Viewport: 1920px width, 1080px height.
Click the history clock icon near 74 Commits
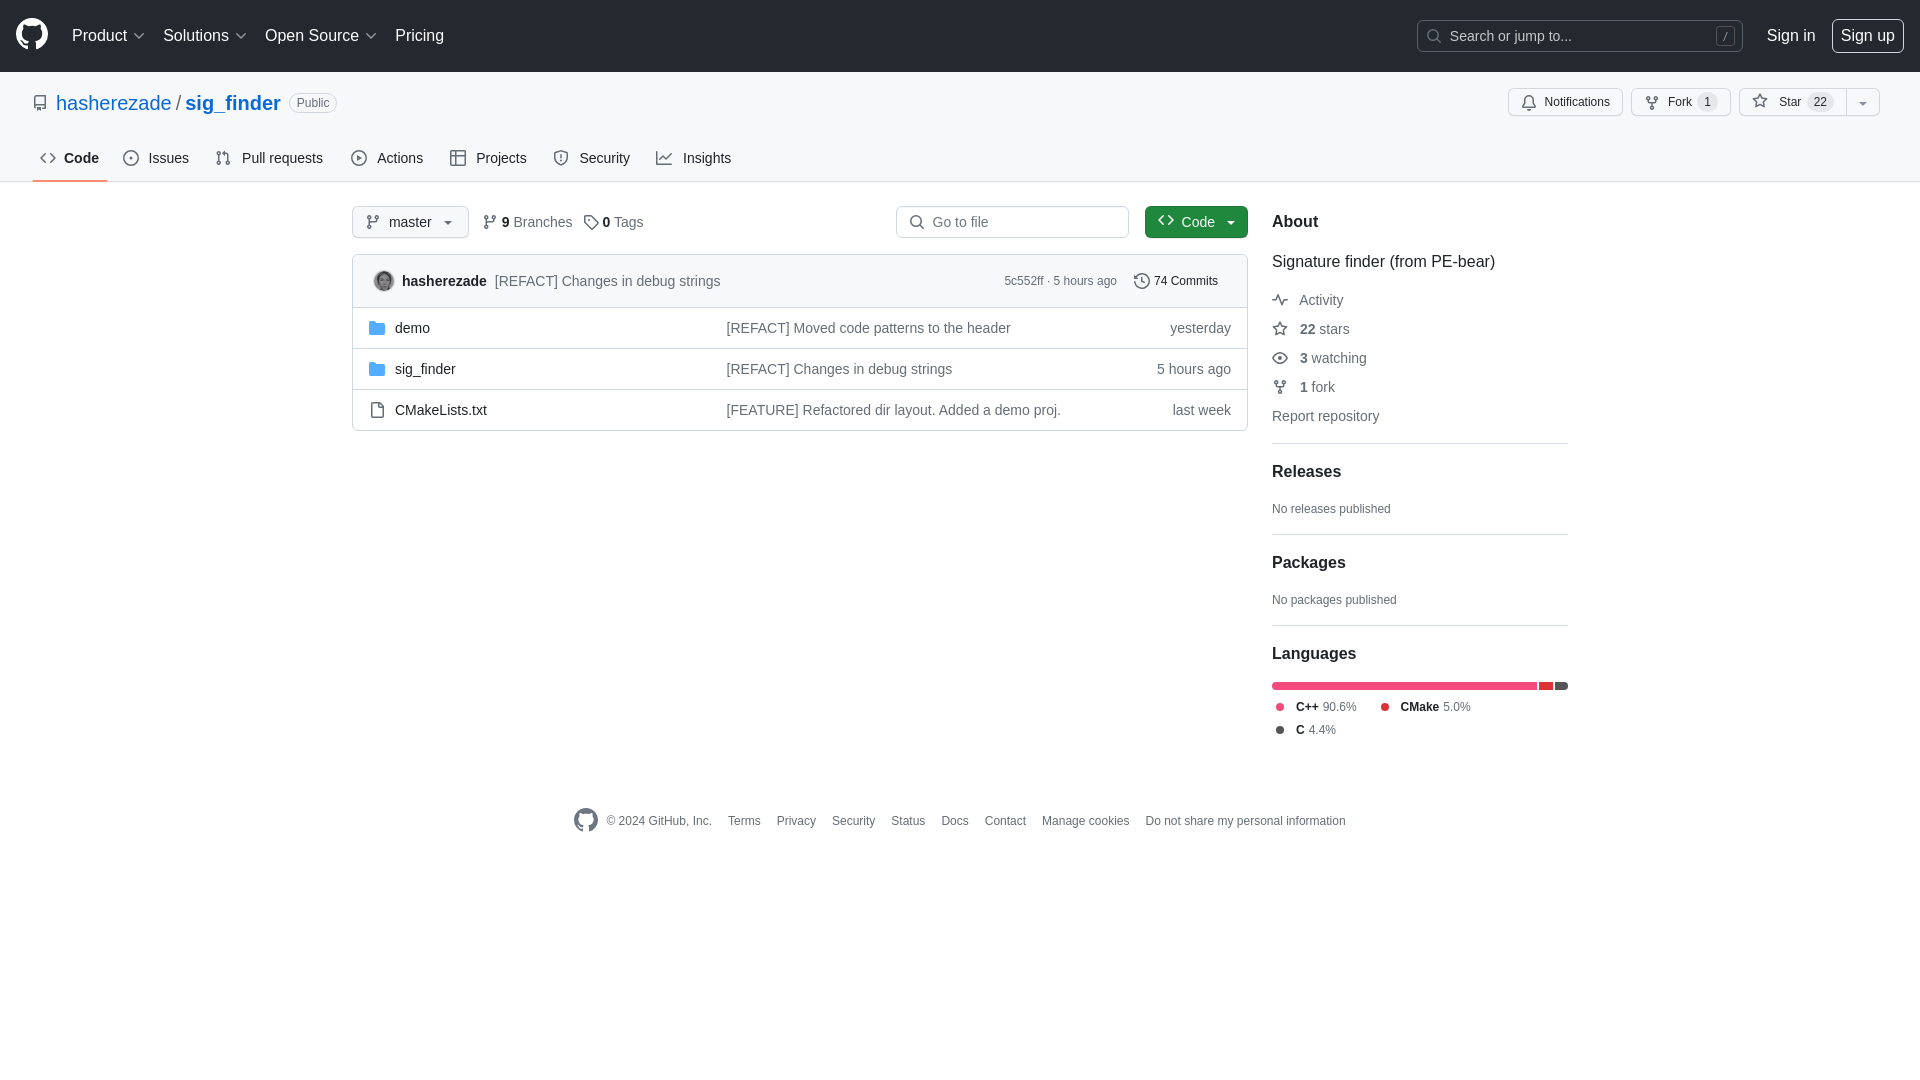[1142, 281]
